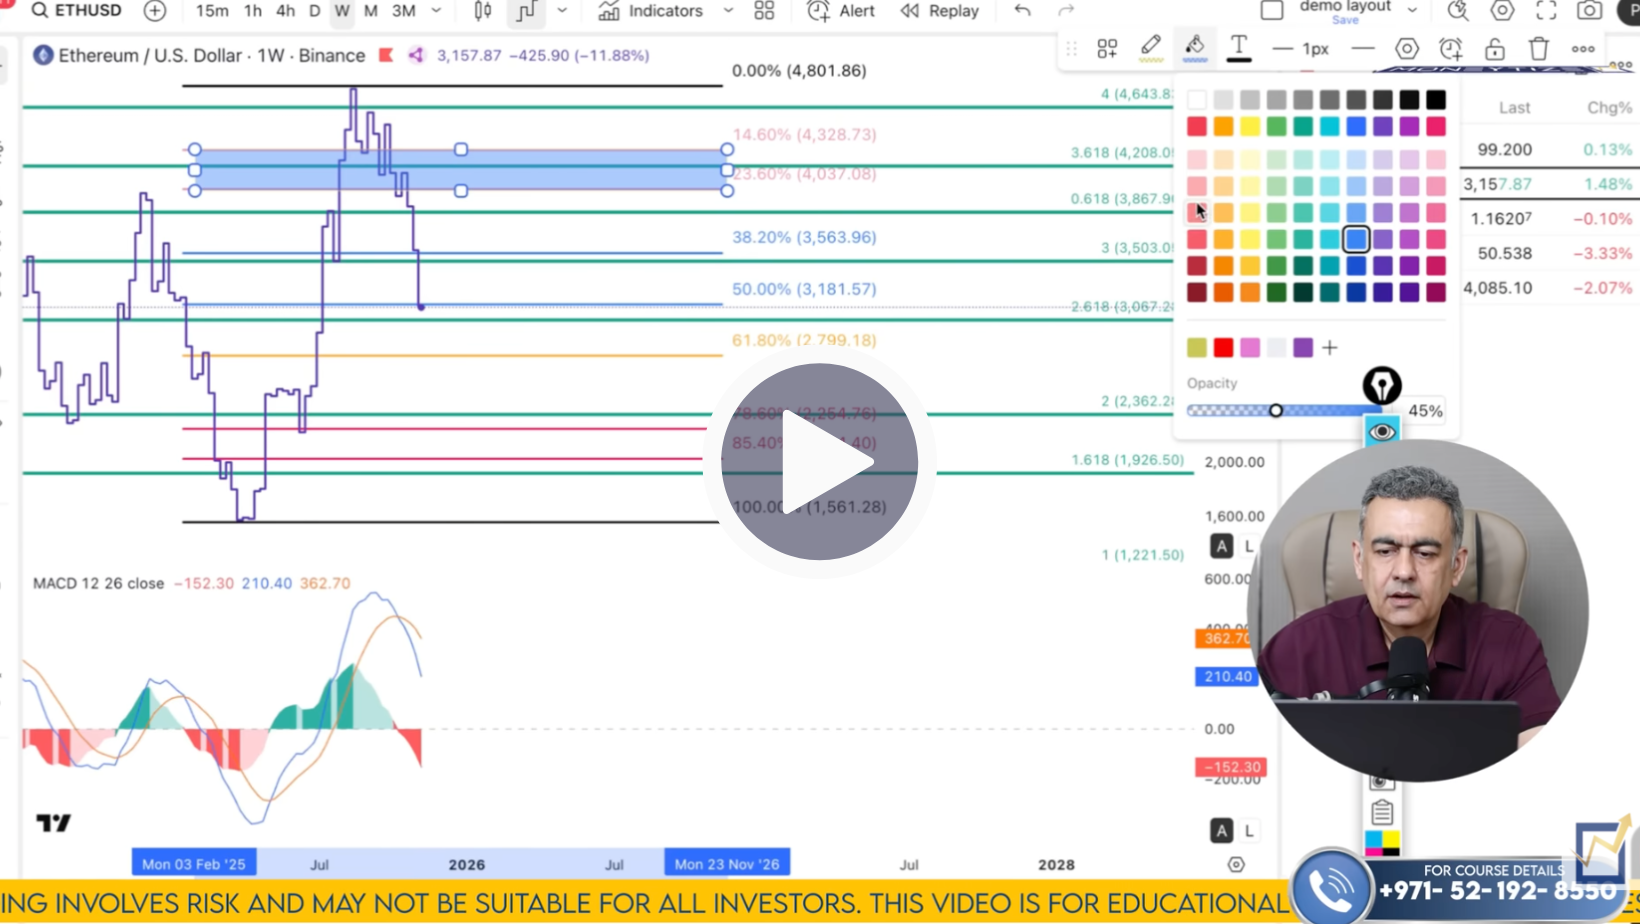This screenshot has height=924, width=1640.
Task: Open the timeframe dropdown next to 3M
Action: click(436, 11)
